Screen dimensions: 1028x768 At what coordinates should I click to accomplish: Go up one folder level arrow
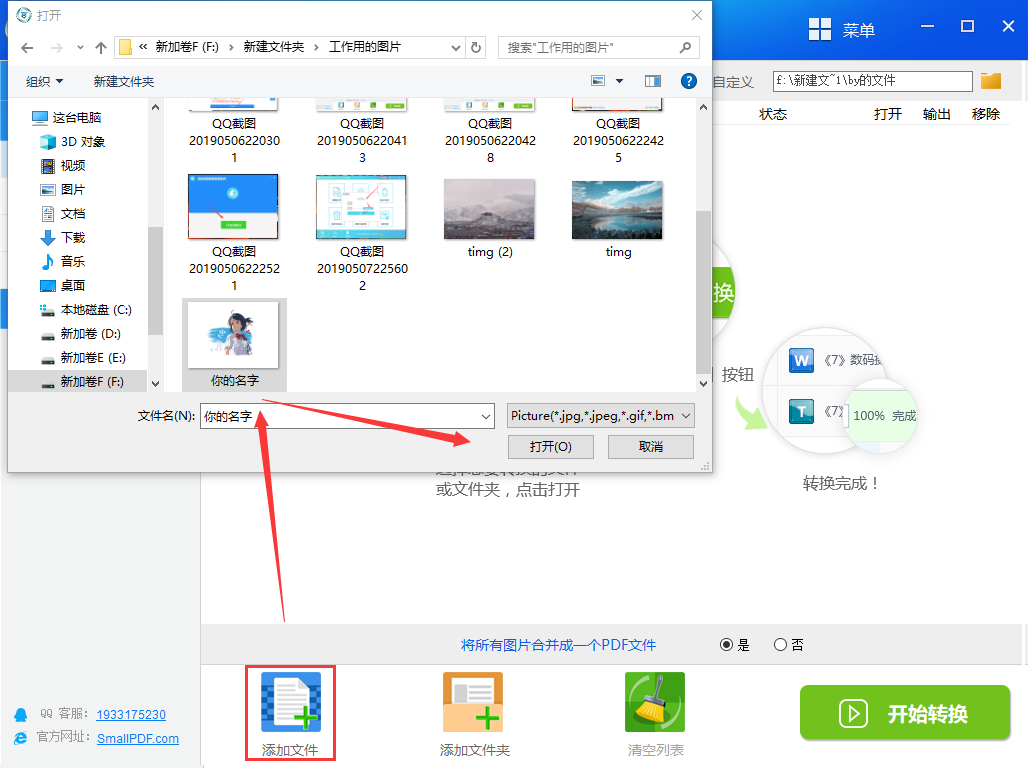pos(100,47)
